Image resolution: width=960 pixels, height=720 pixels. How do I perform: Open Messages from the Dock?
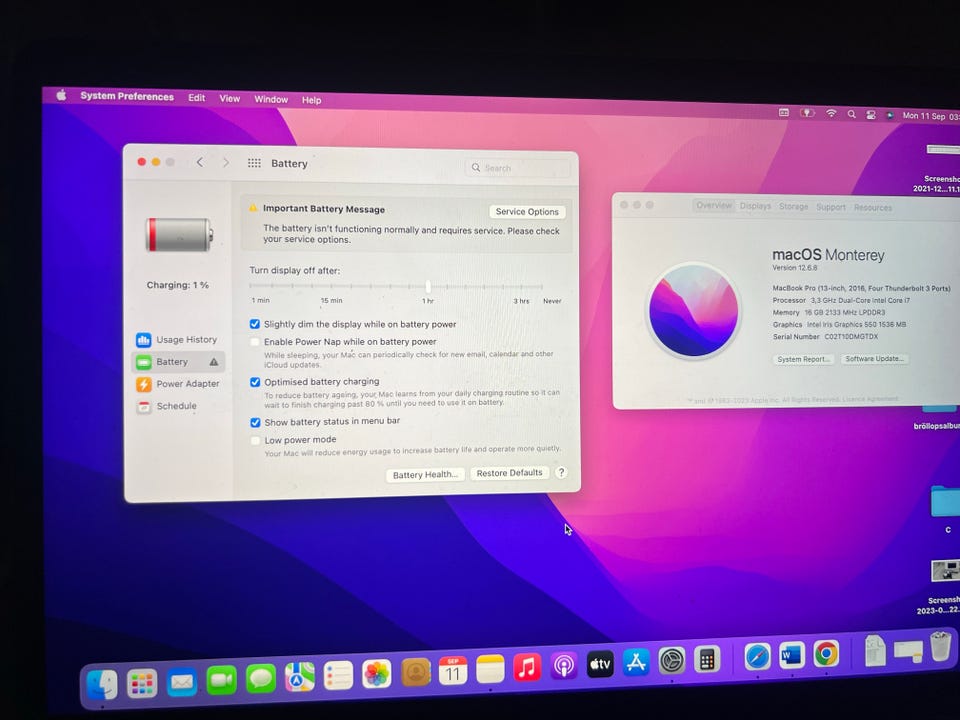coord(261,678)
